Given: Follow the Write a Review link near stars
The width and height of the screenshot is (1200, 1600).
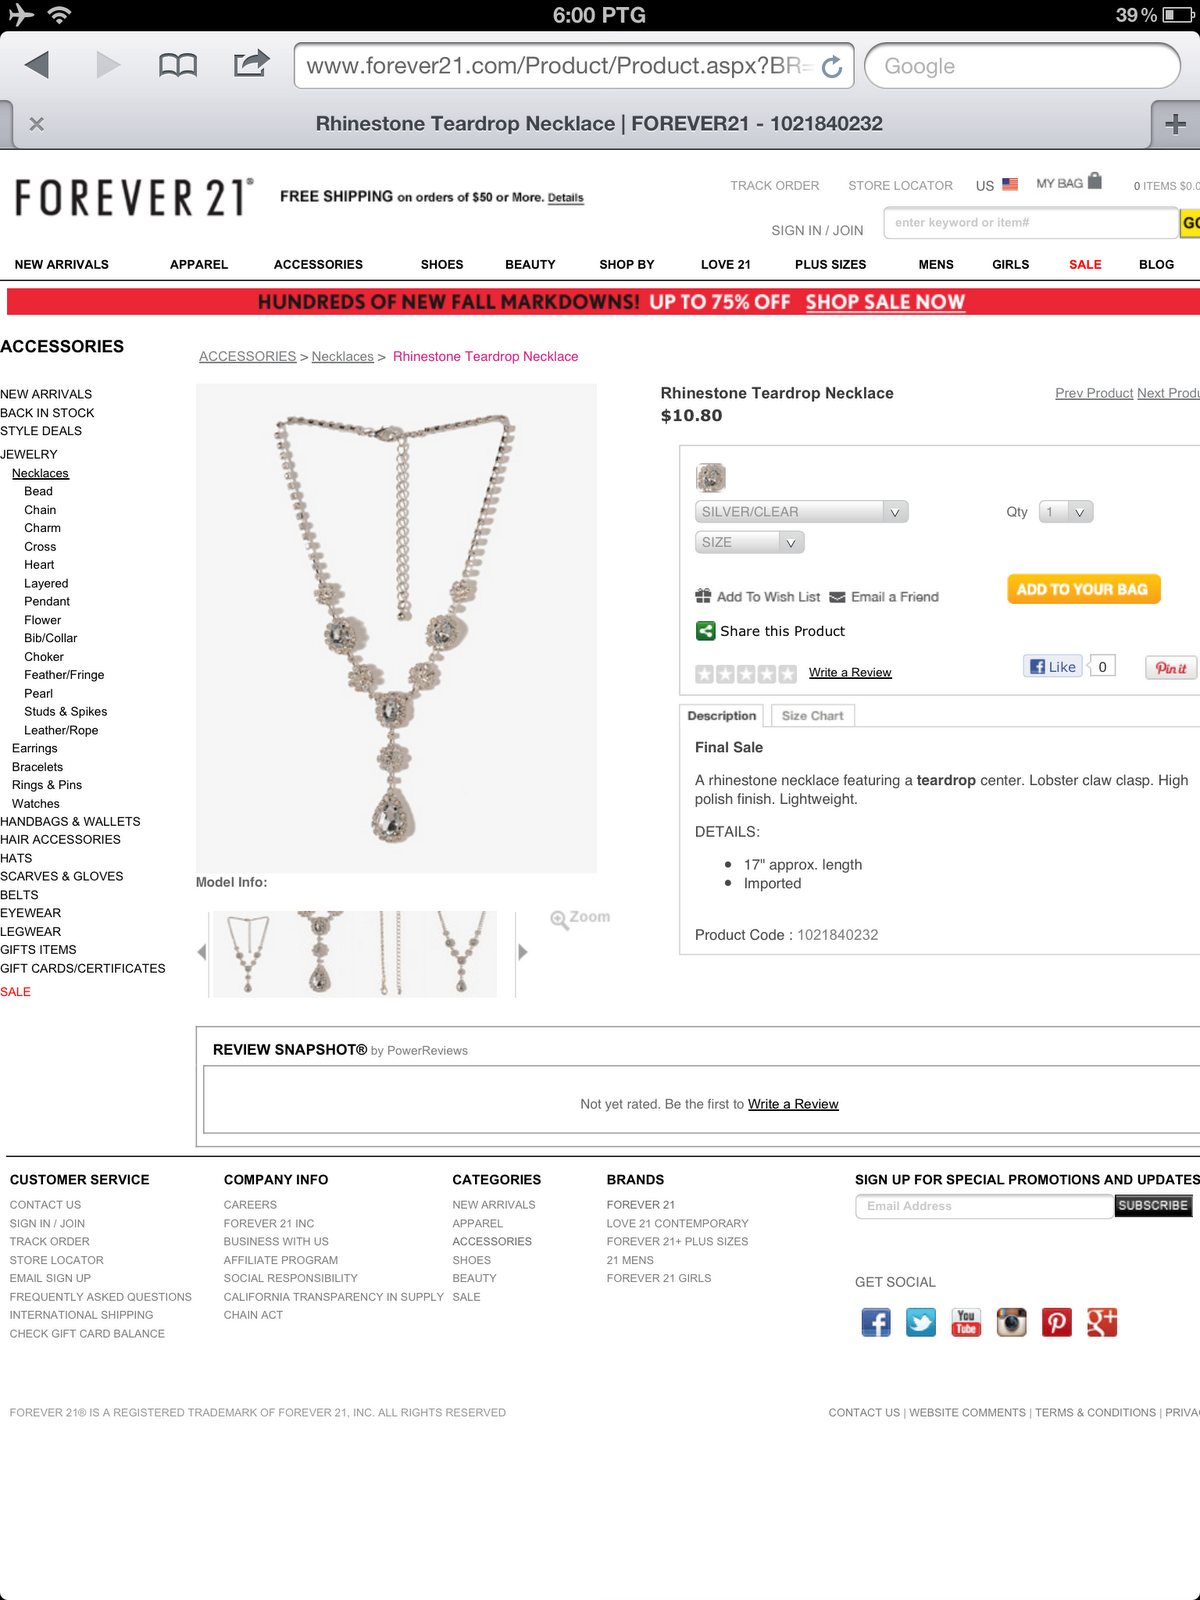Looking at the screenshot, I should click(x=850, y=673).
